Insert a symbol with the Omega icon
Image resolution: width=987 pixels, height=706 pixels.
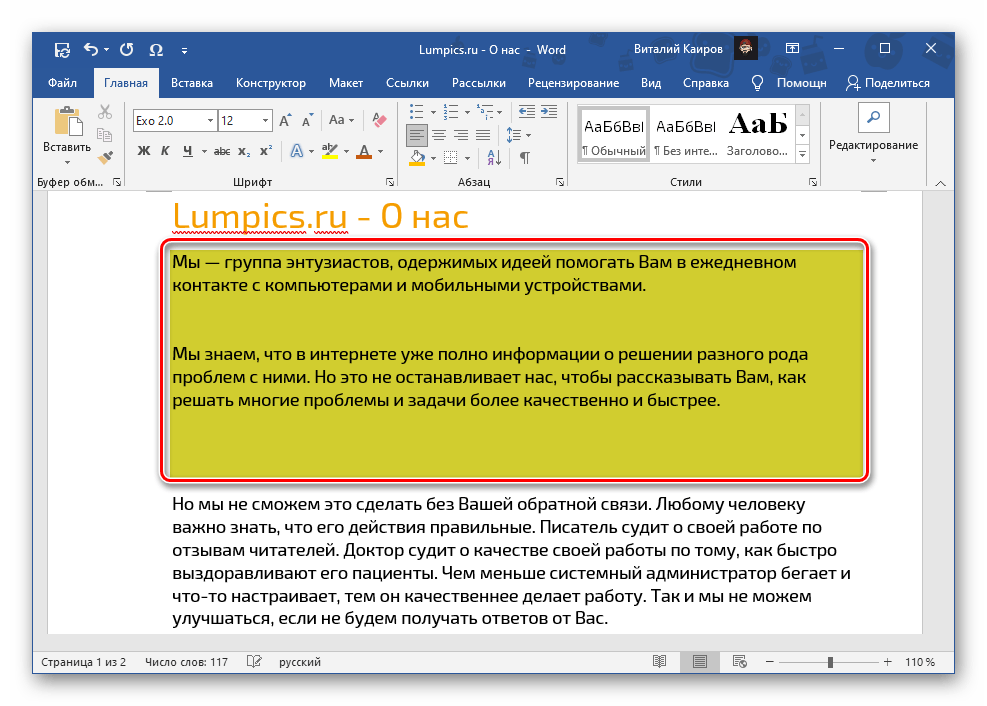156,50
